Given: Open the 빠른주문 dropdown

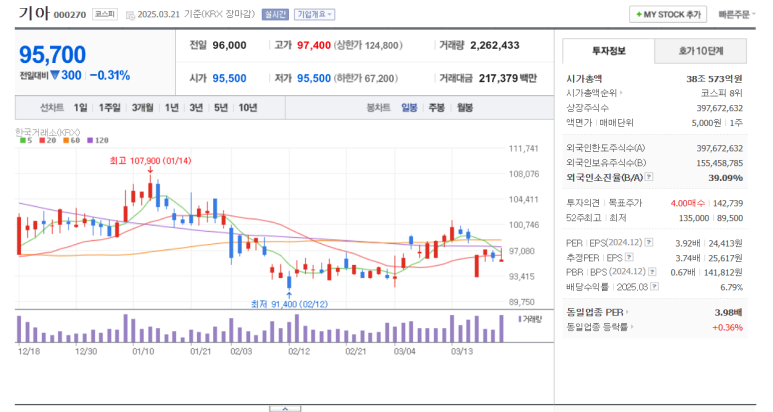Looking at the screenshot, I should [x=737, y=14].
